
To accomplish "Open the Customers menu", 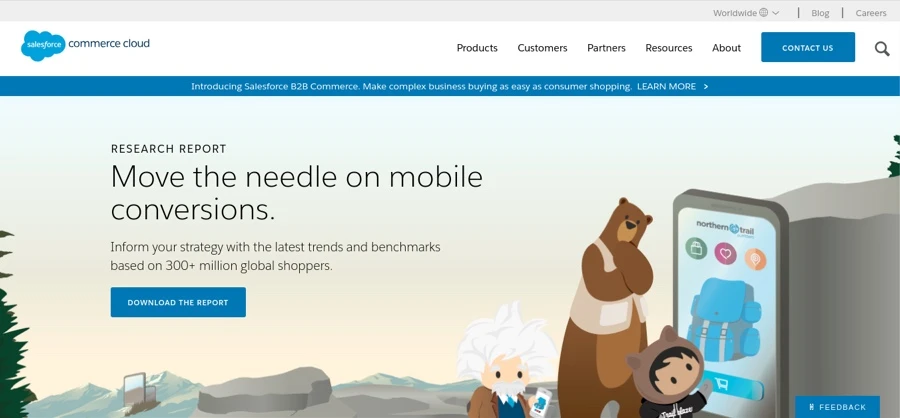I will pos(542,48).
